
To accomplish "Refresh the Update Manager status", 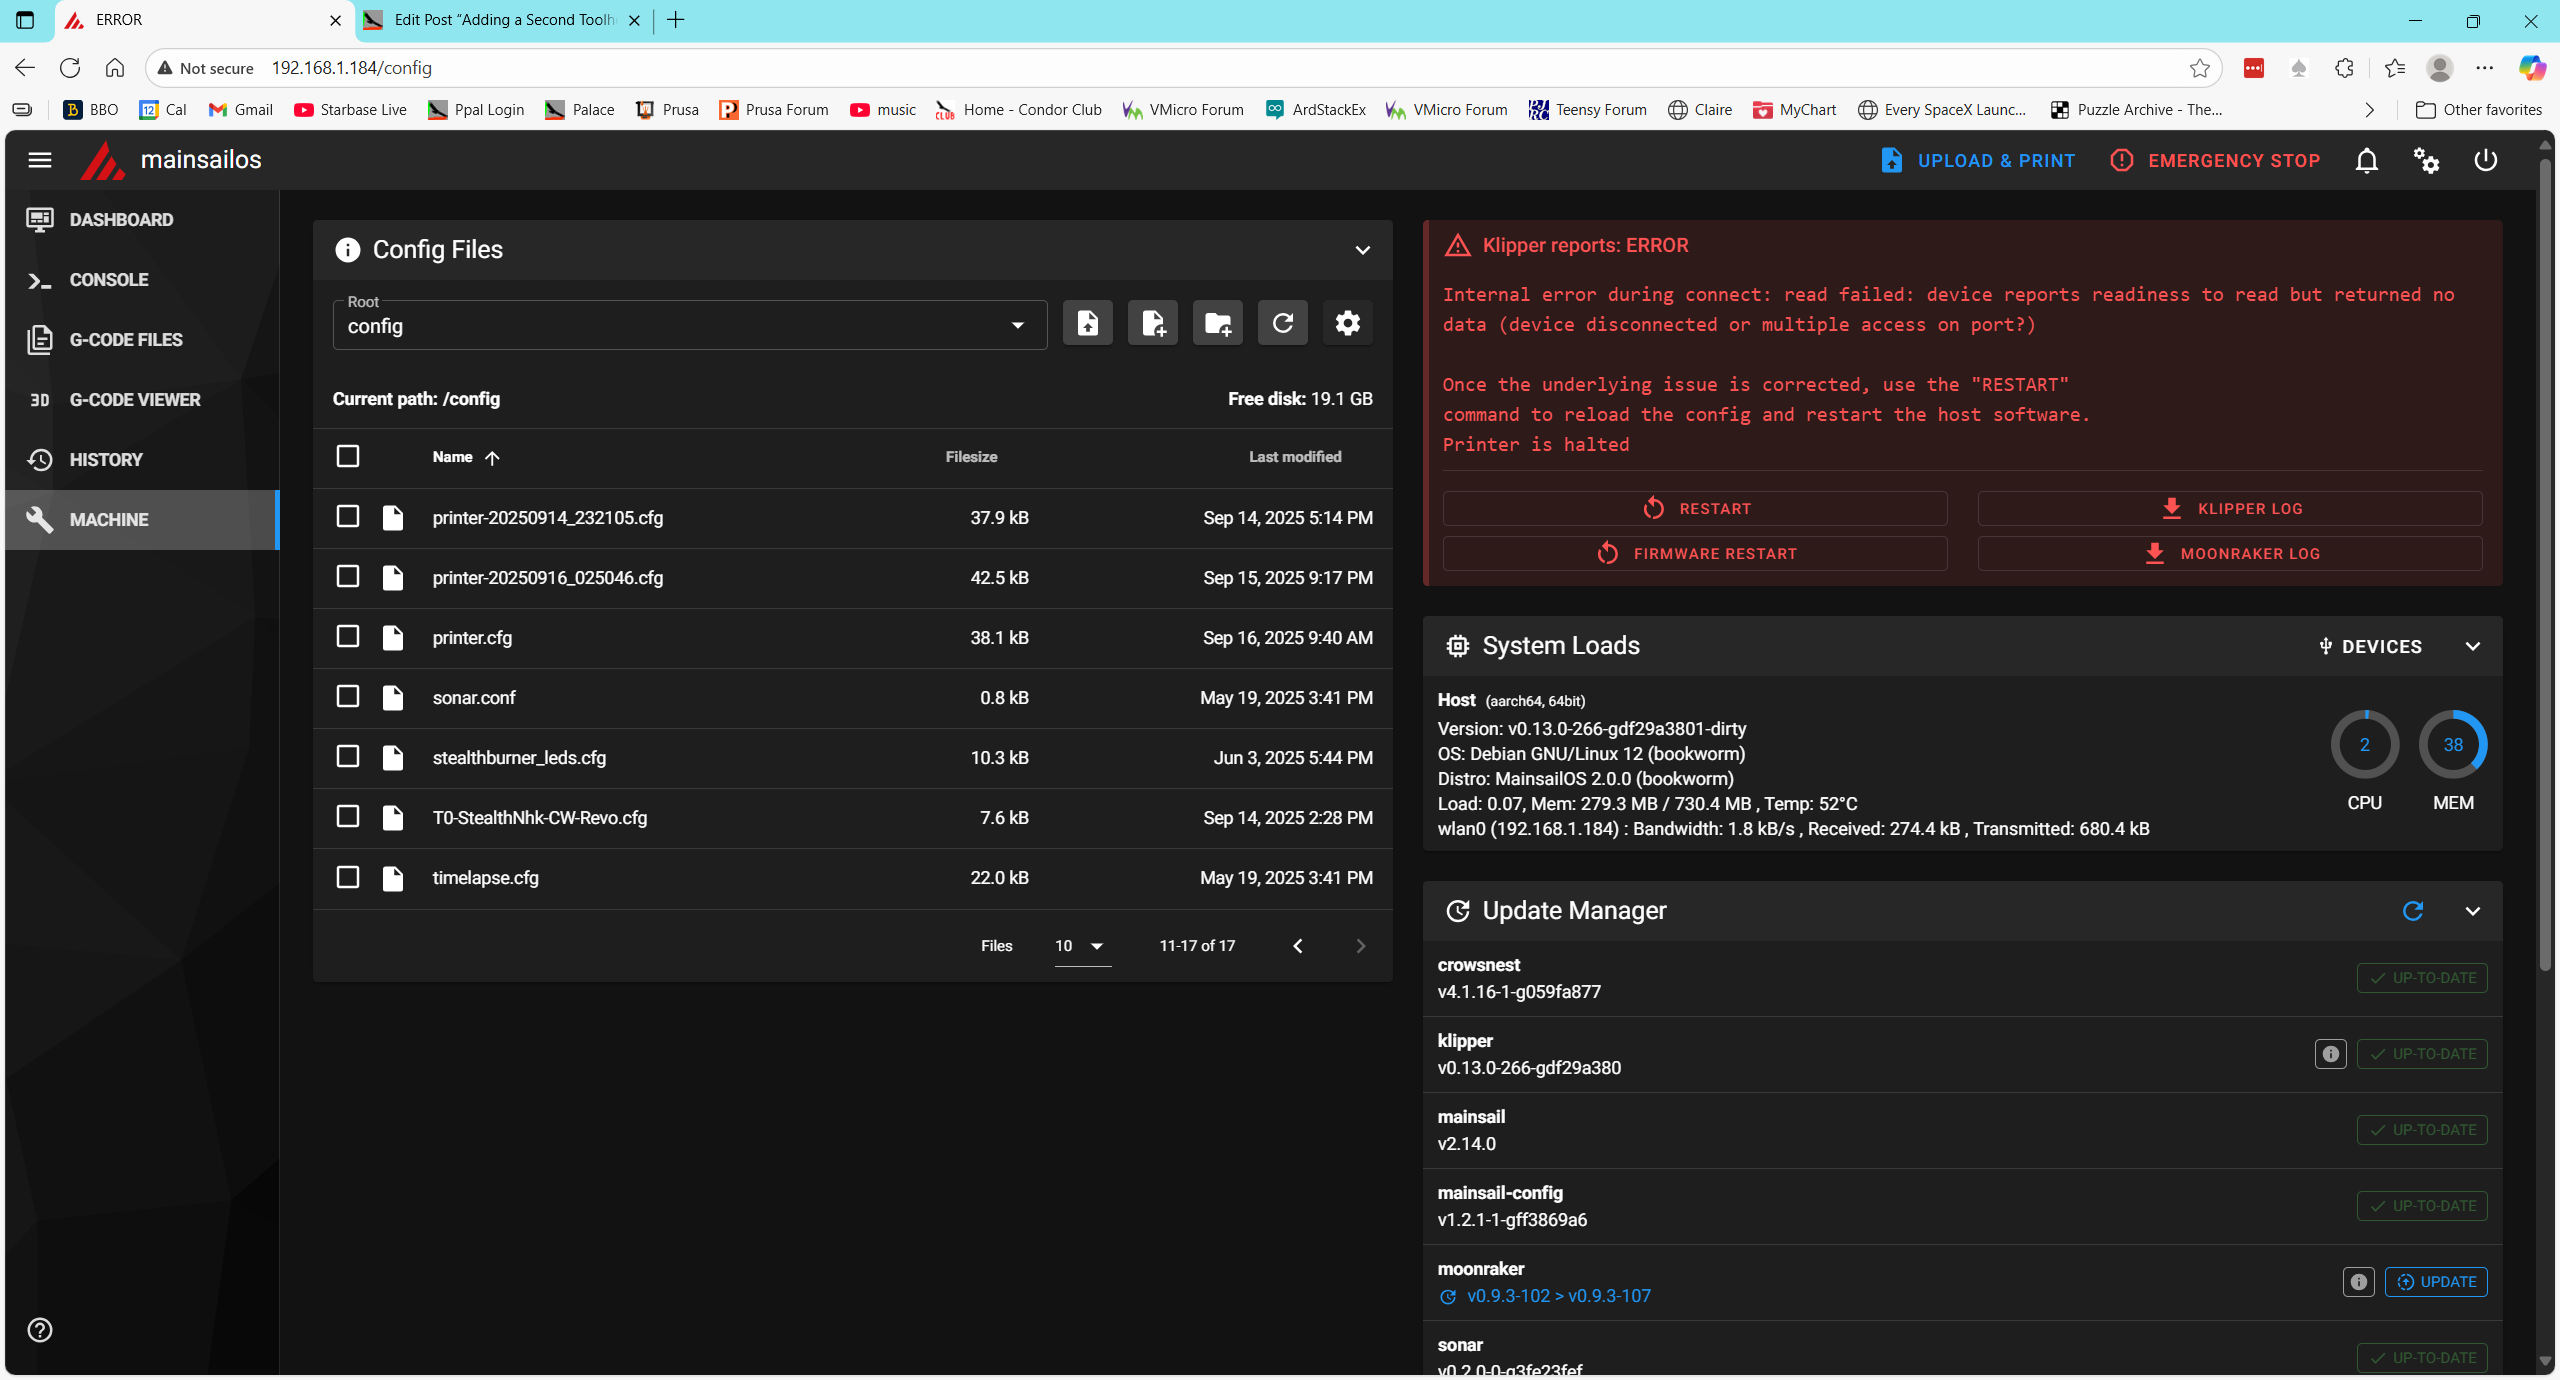I will [x=2412, y=910].
